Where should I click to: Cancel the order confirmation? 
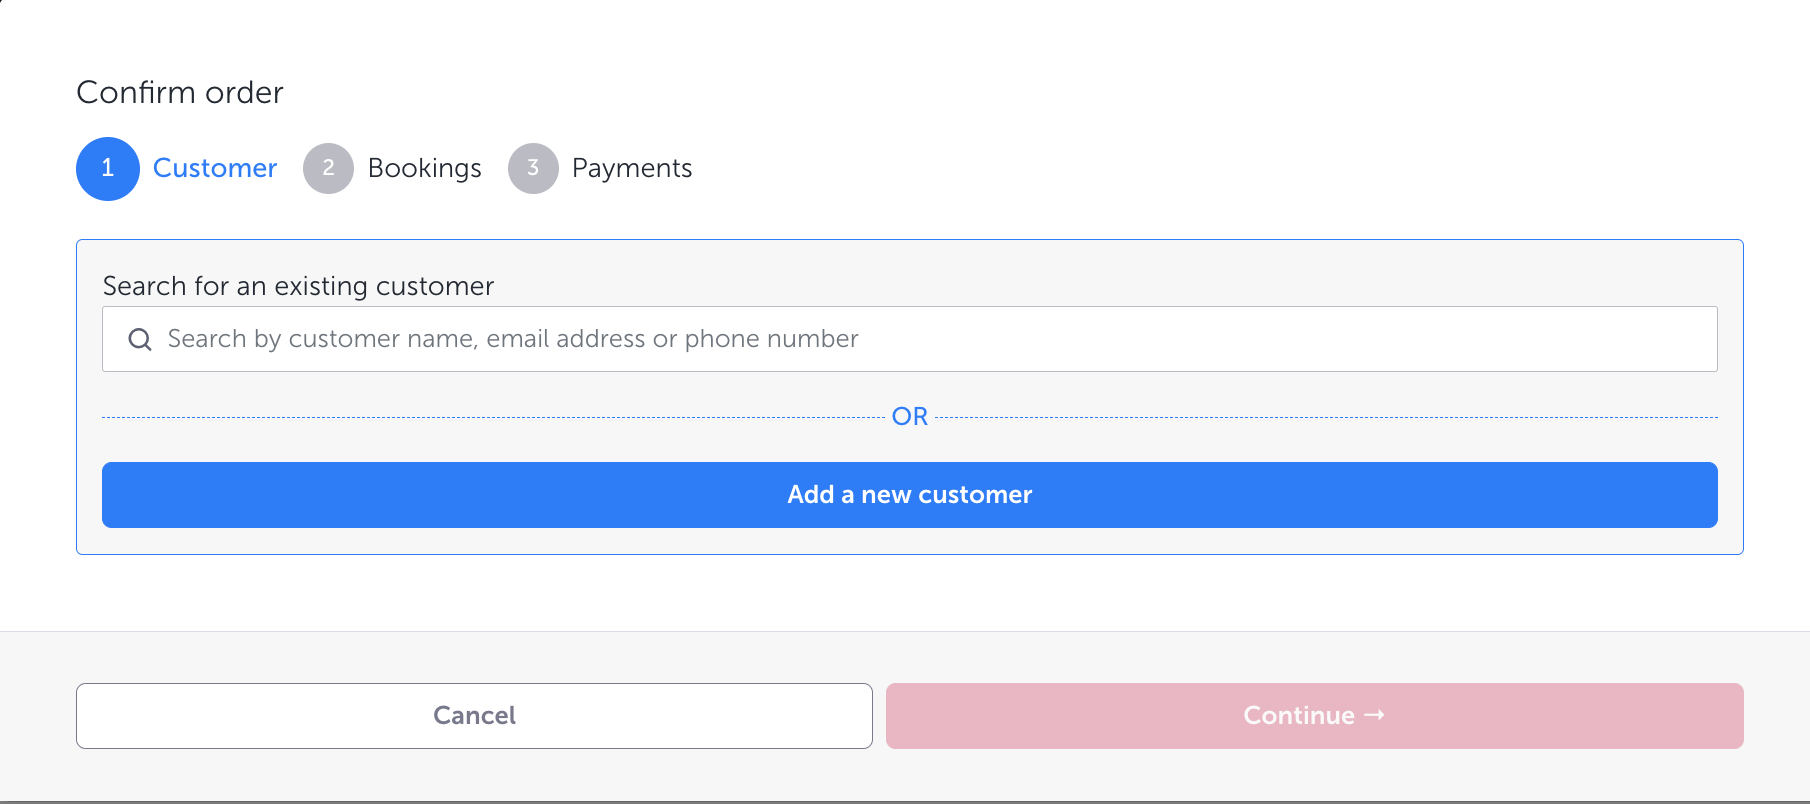[474, 716]
